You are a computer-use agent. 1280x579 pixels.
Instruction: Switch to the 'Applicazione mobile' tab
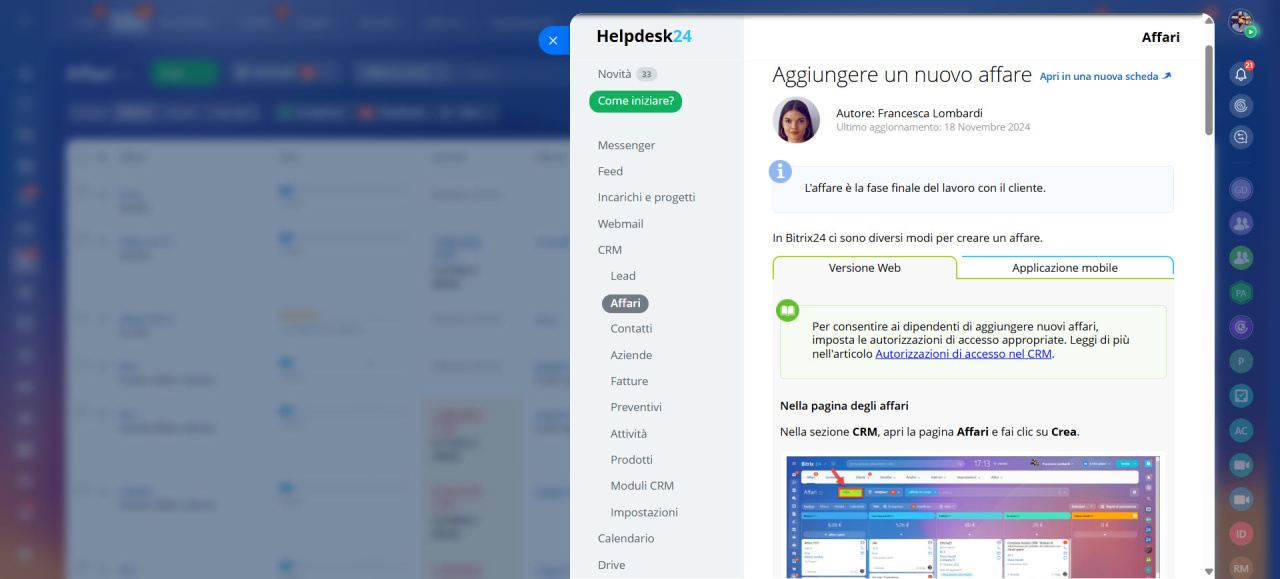[1065, 268]
